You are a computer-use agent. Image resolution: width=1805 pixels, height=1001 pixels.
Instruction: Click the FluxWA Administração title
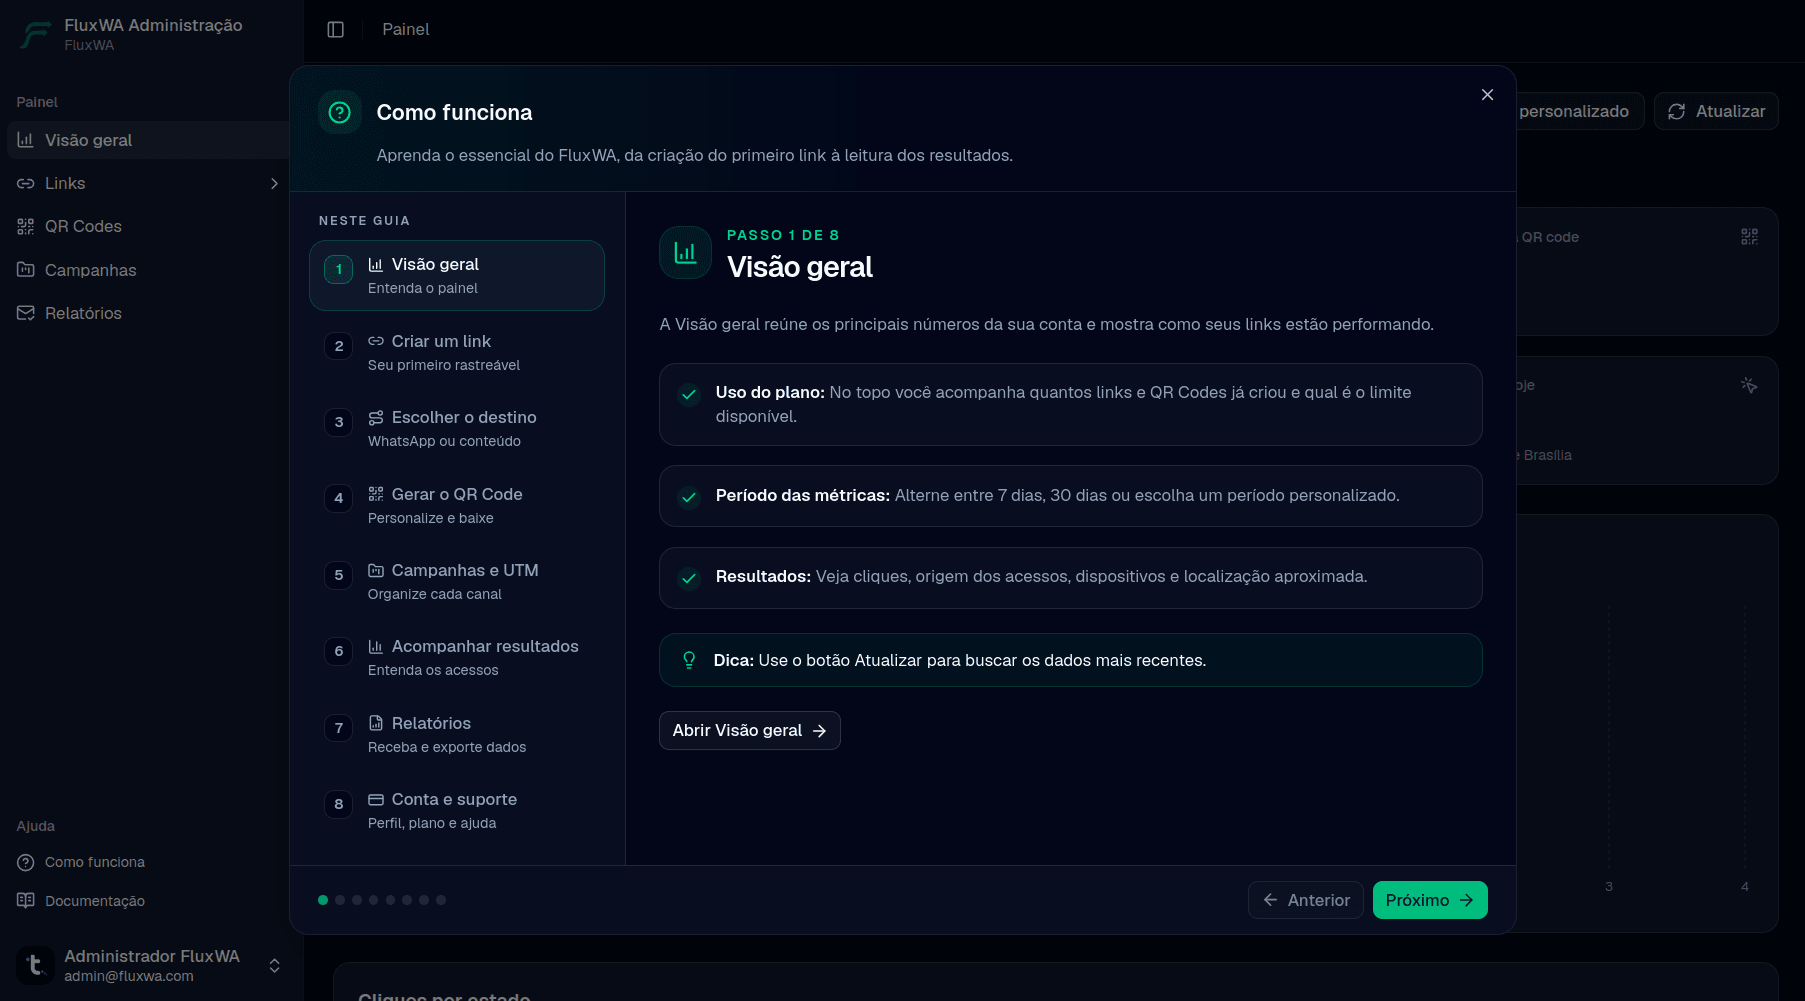pyautogui.click(x=153, y=25)
